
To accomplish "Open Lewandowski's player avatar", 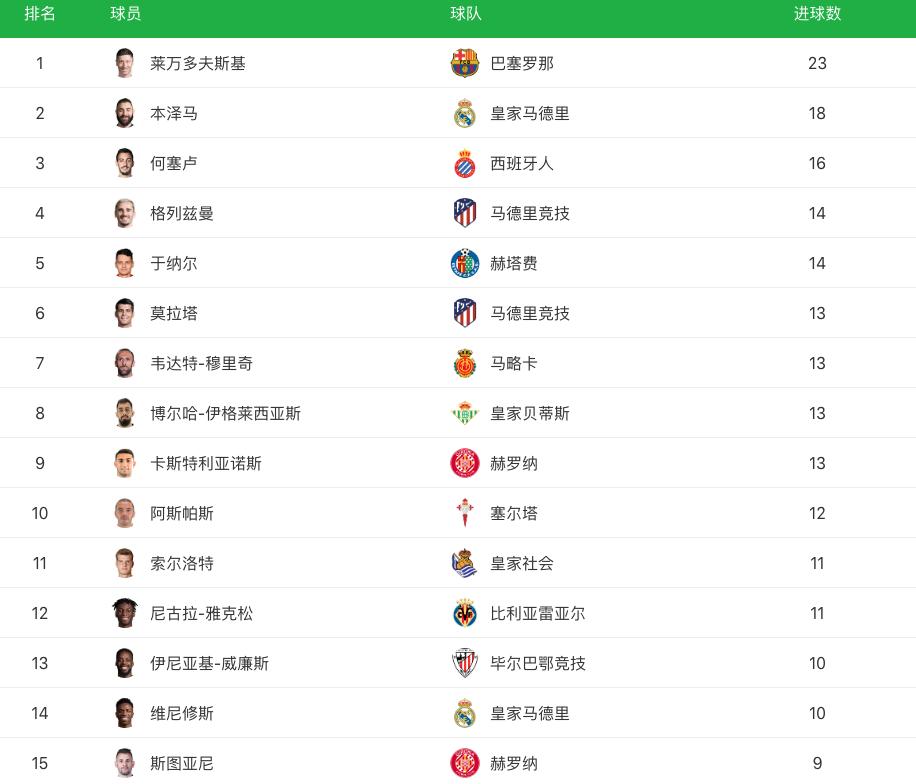I will coord(124,63).
